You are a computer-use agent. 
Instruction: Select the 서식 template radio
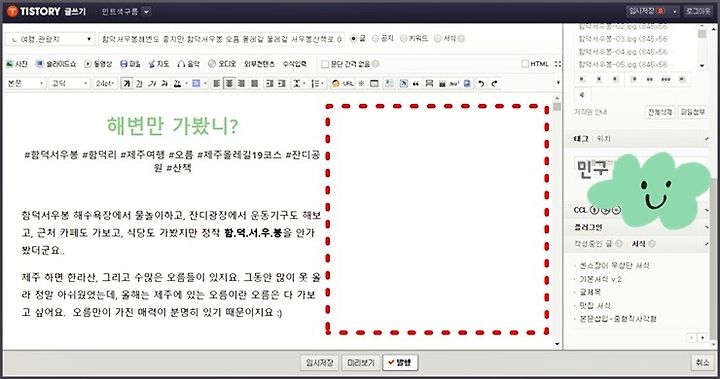pos(438,39)
